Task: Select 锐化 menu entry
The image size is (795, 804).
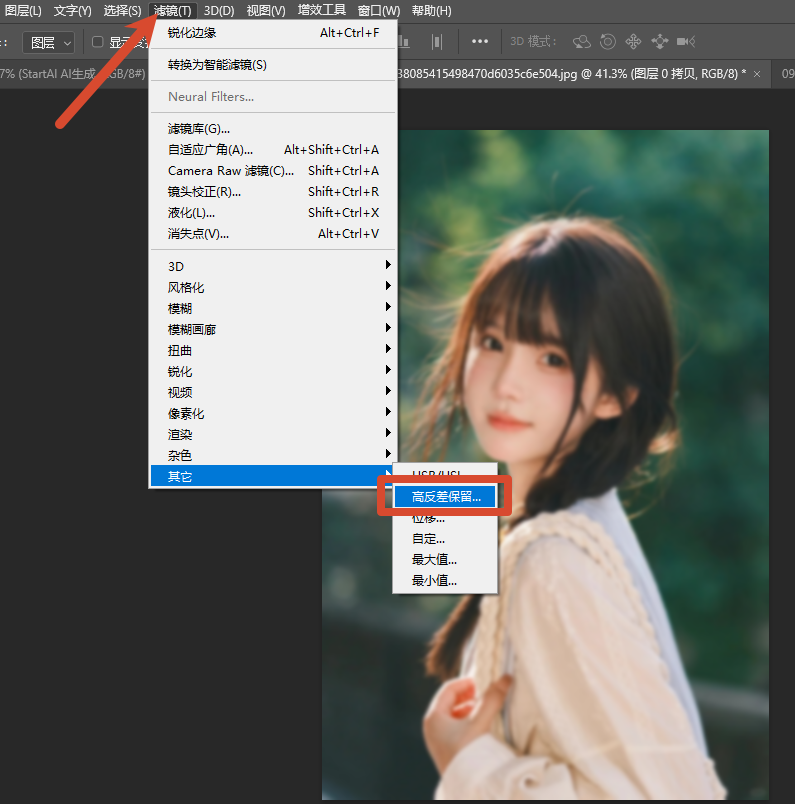Action: (x=273, y=372)
